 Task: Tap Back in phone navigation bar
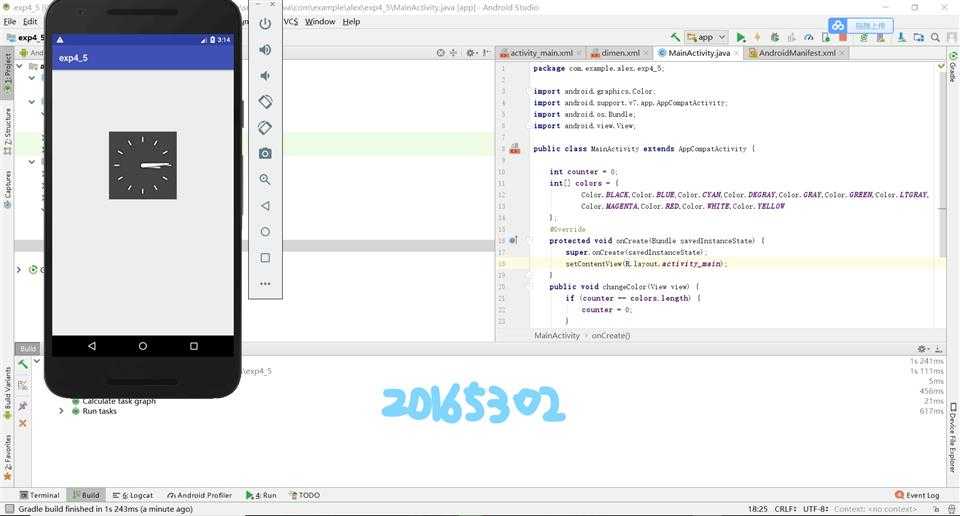[92, 346]
